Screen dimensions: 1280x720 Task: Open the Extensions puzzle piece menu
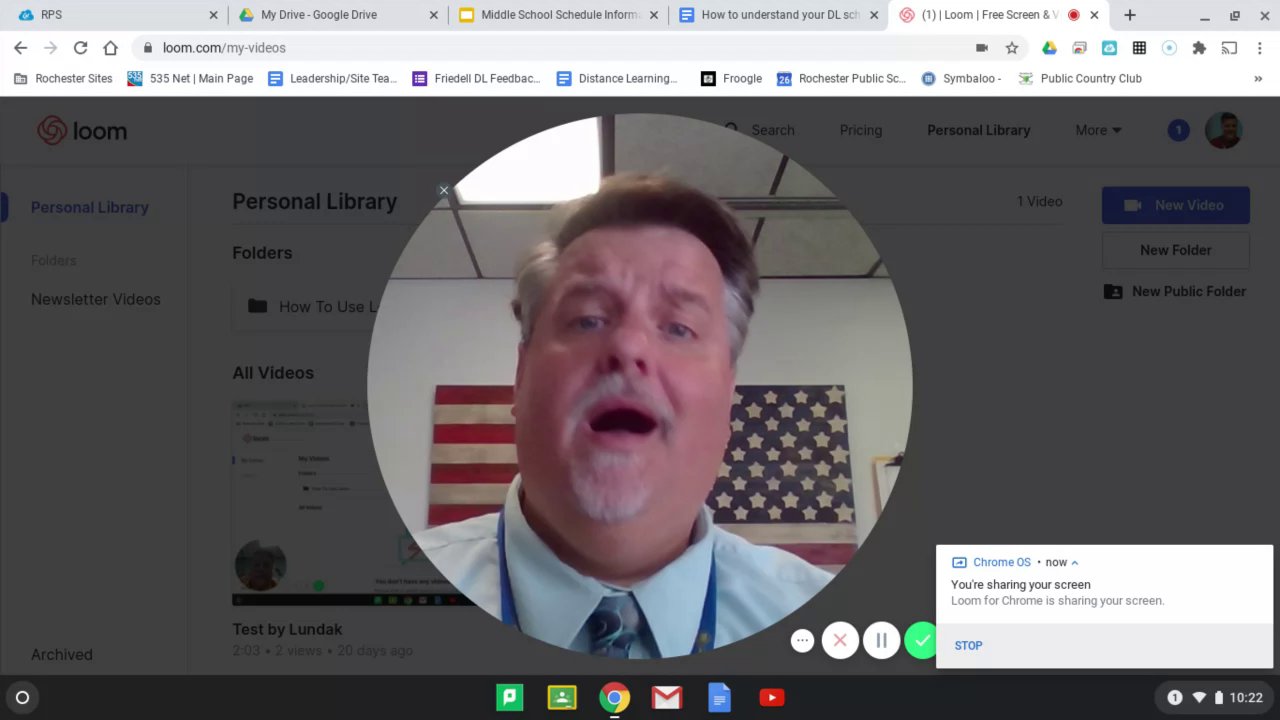1199,48
